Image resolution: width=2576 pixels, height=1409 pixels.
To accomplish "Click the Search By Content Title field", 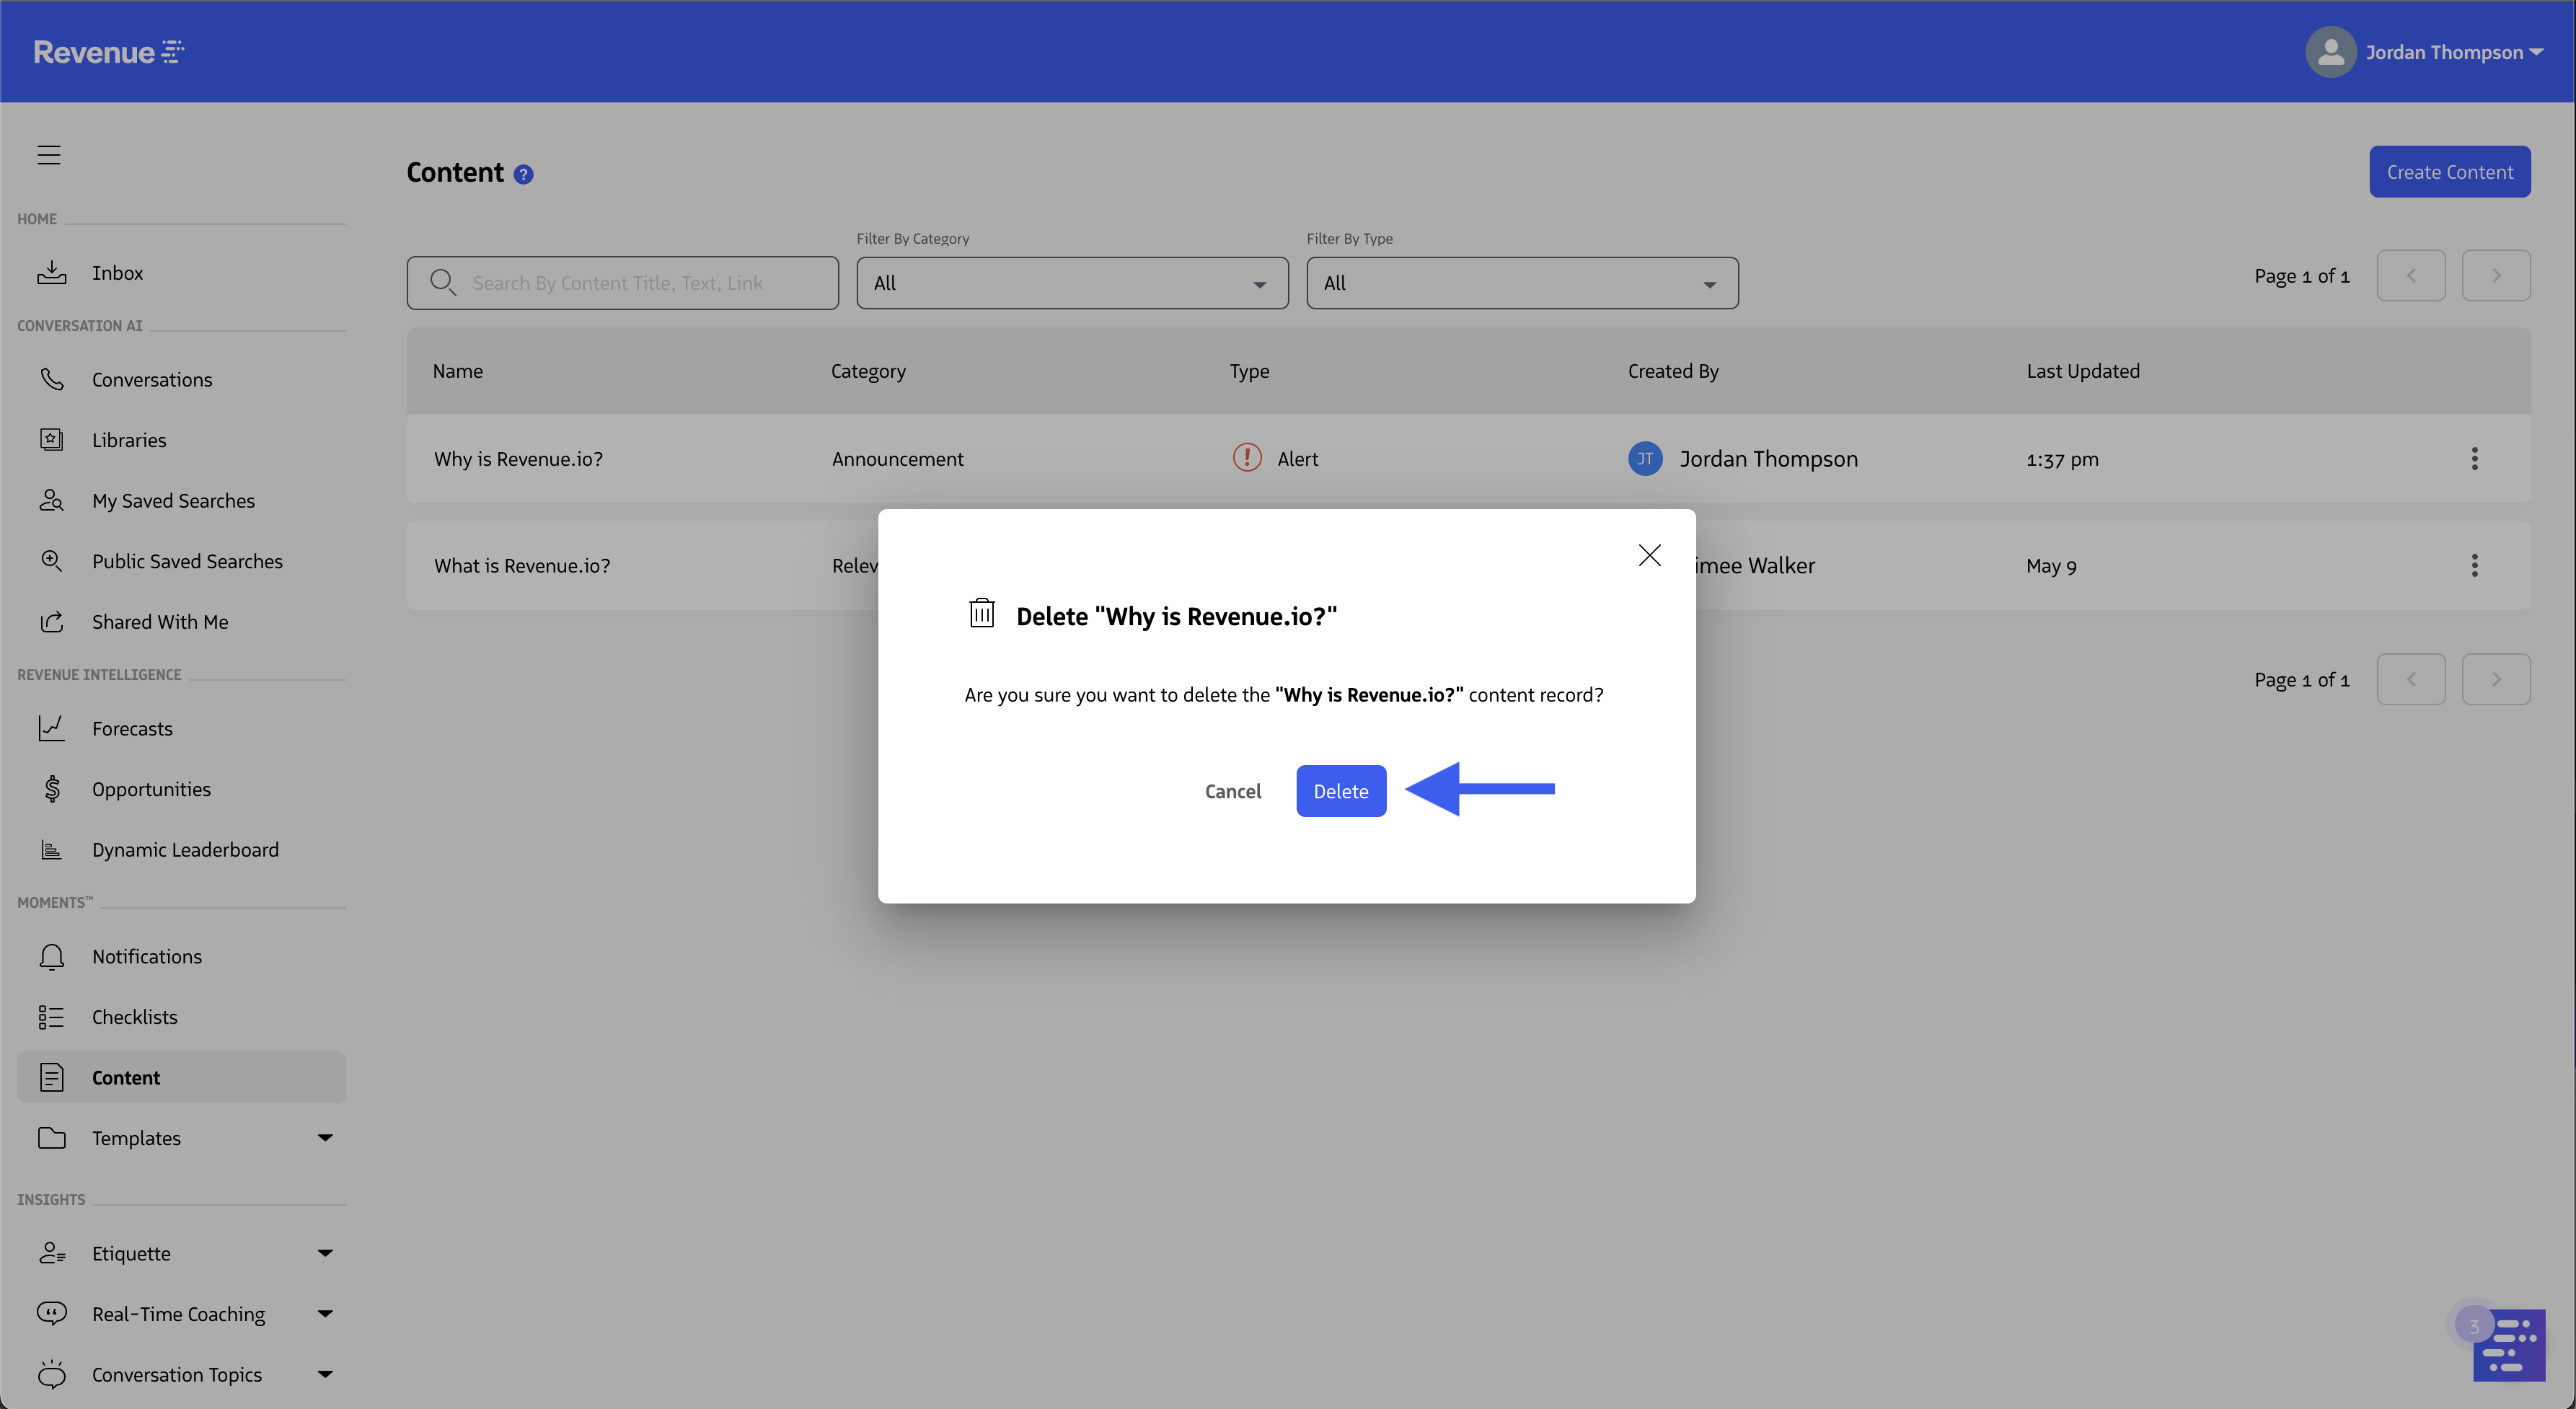I will [x=622, y=283].
